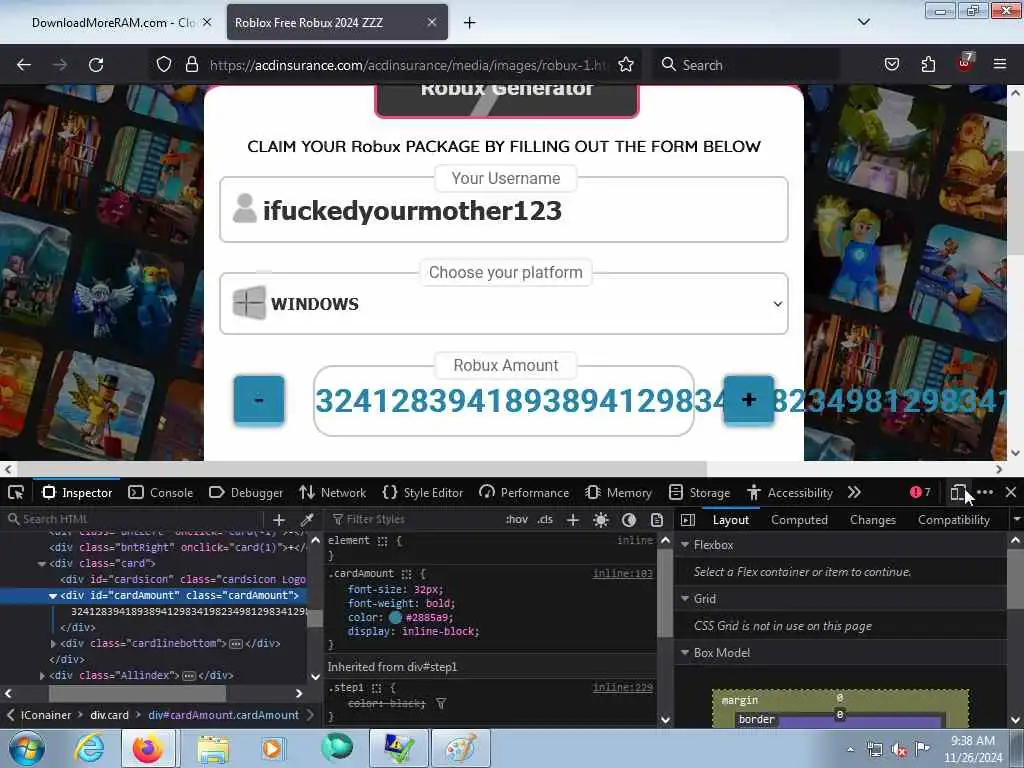Close the DownloadMoreRAM.com tab
The height and width of the screenshot is (768, 1024).
[x=207, y=22]
